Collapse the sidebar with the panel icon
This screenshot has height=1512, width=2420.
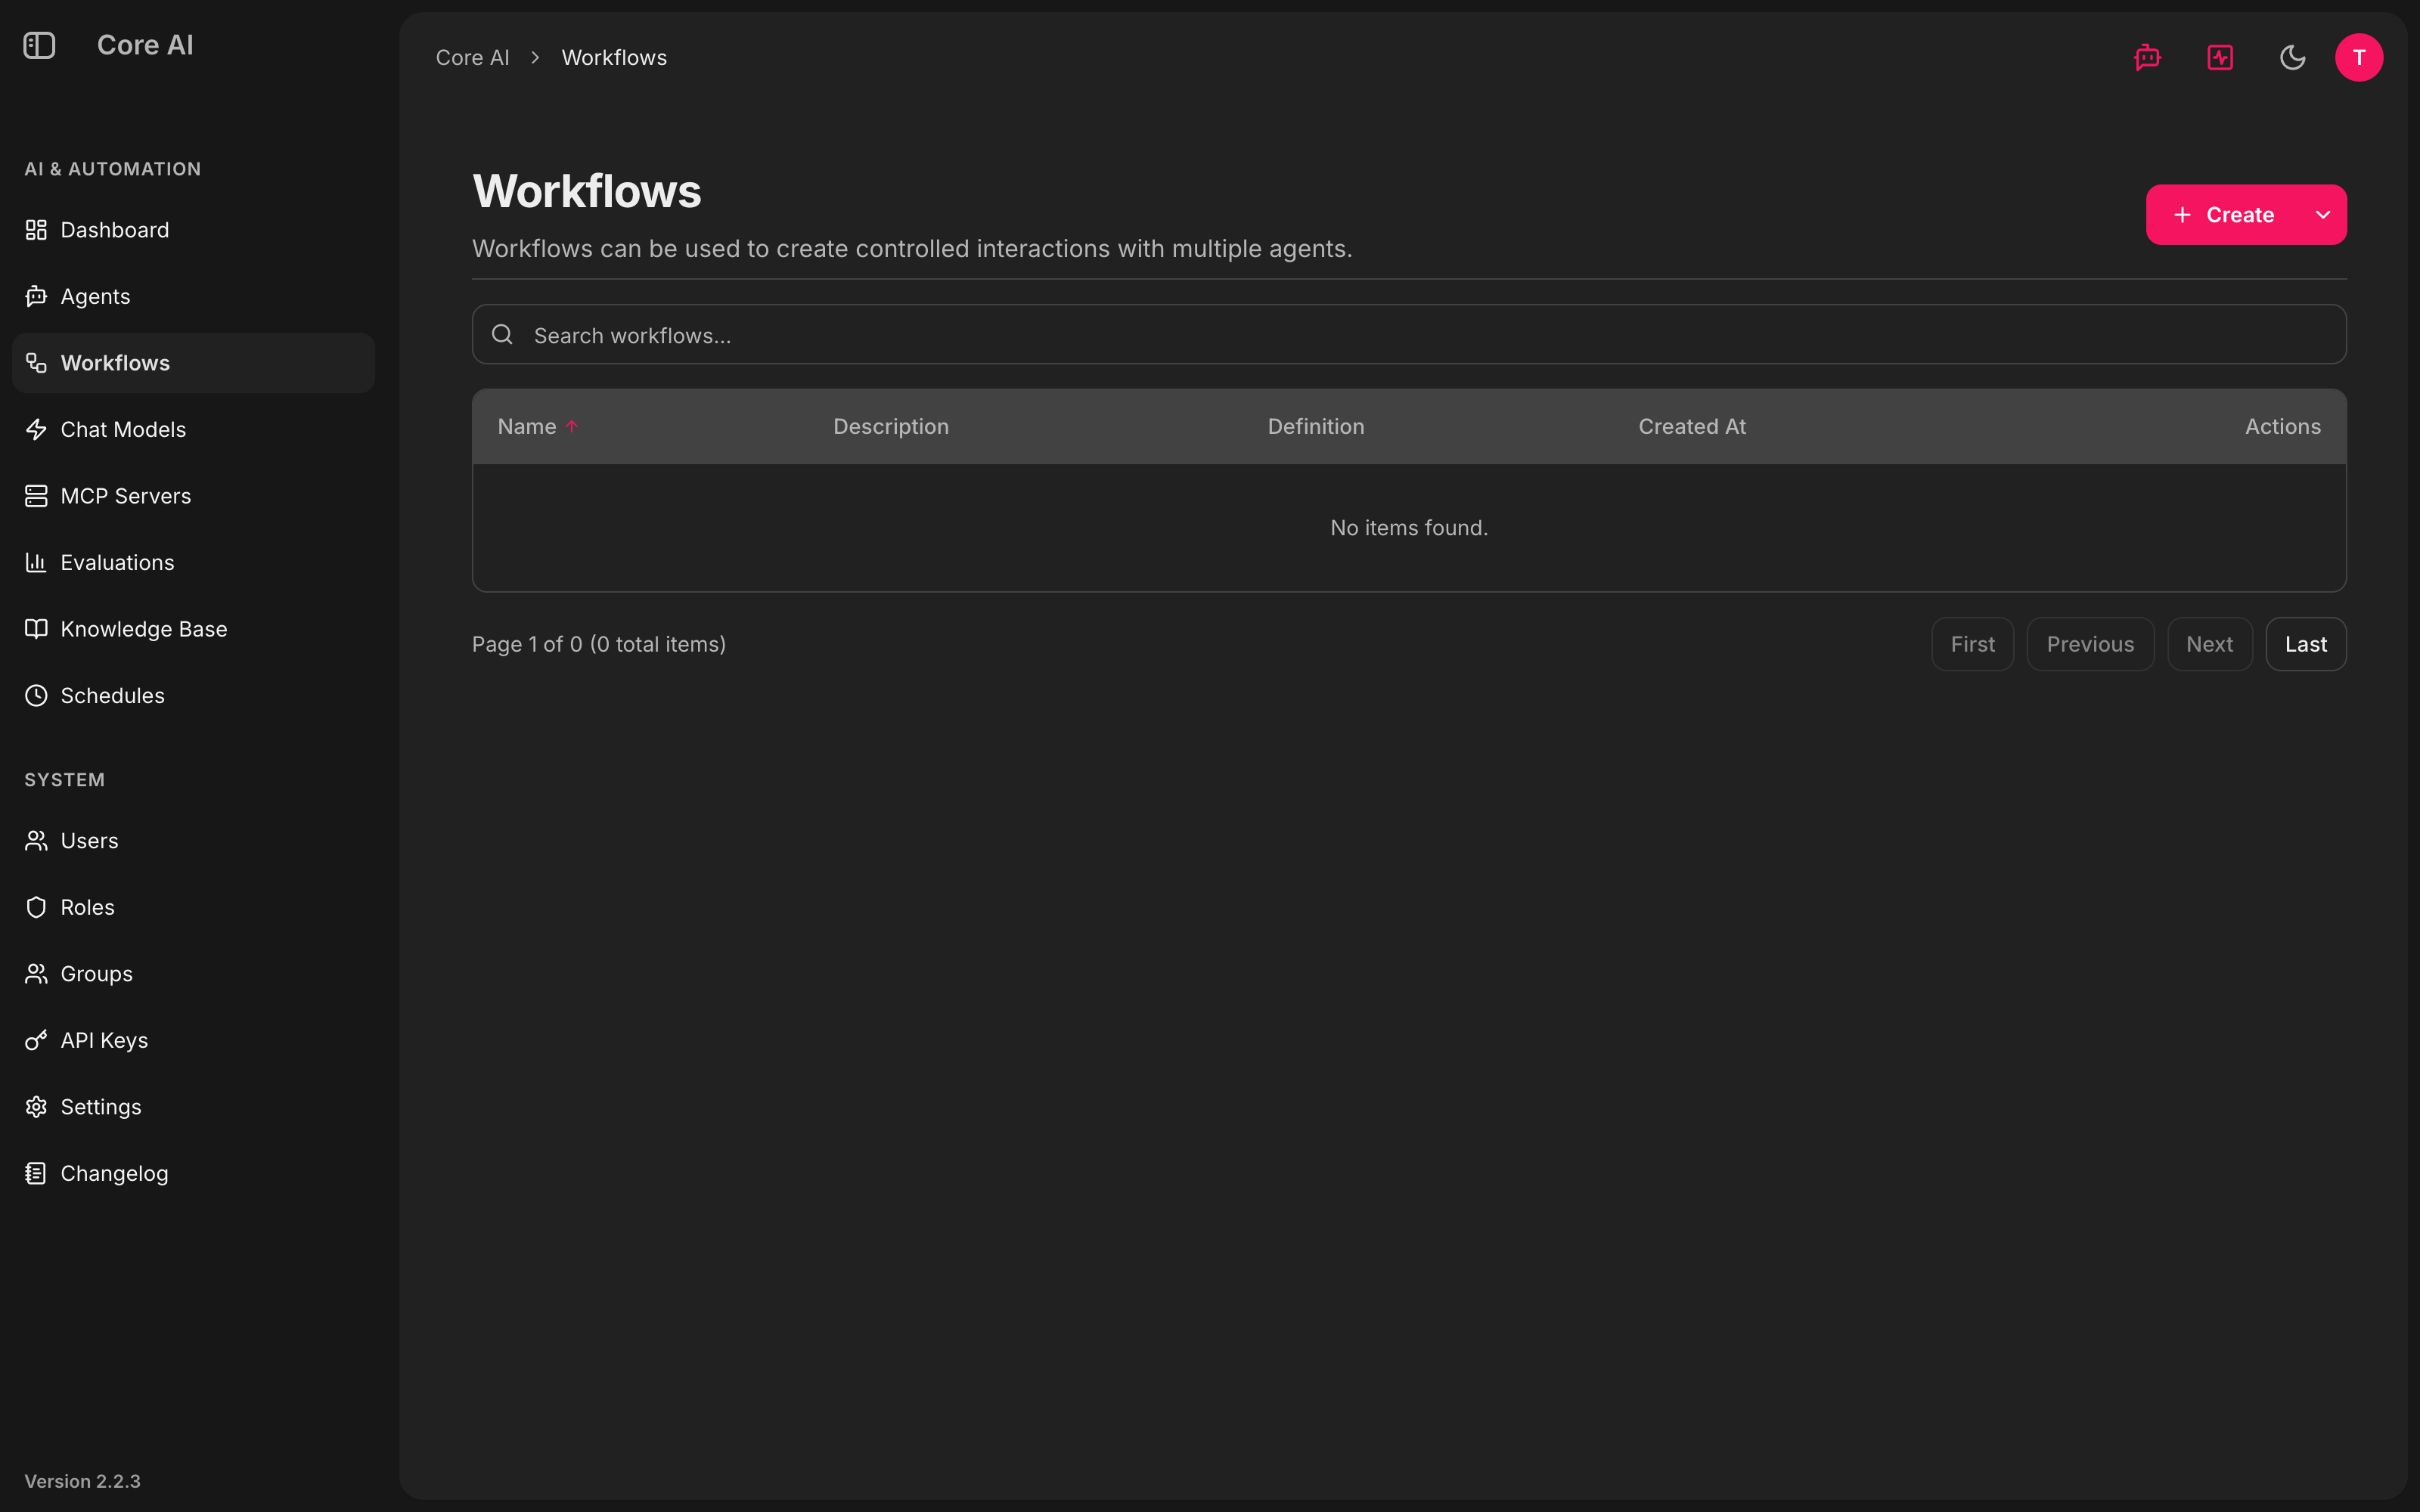tap(39, 45)
